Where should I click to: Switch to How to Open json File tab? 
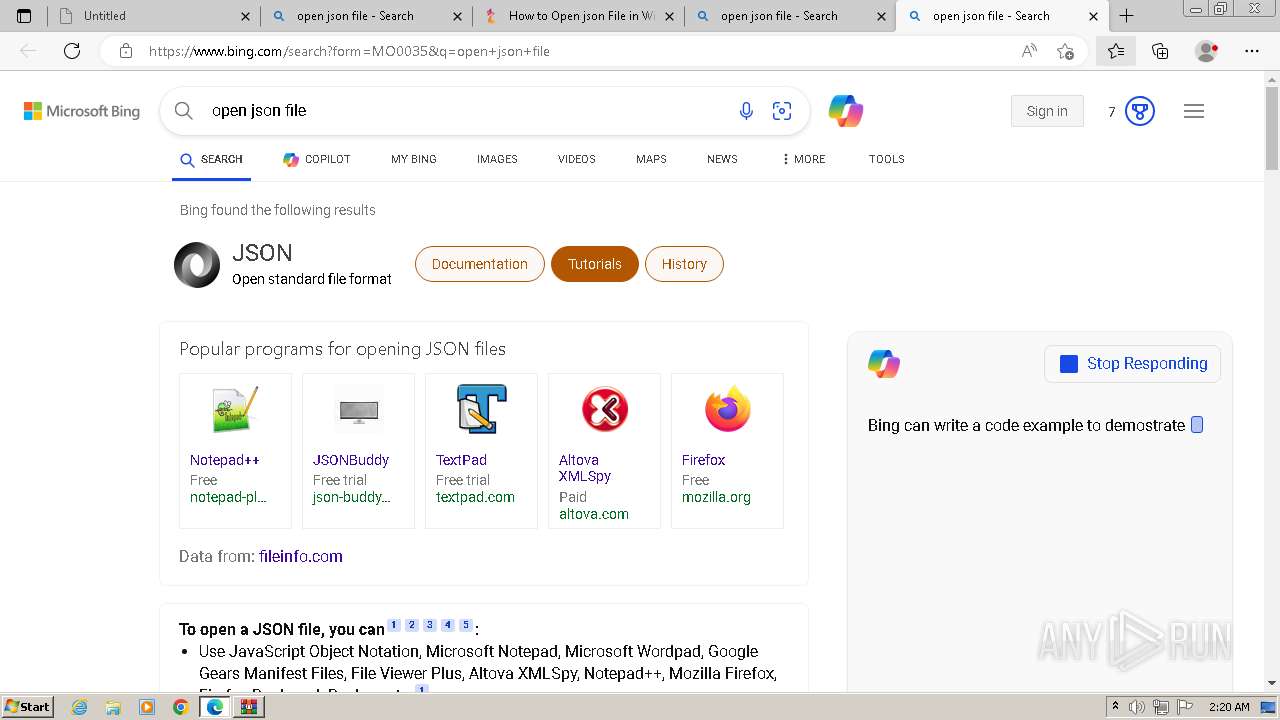(x=580, y=16)
